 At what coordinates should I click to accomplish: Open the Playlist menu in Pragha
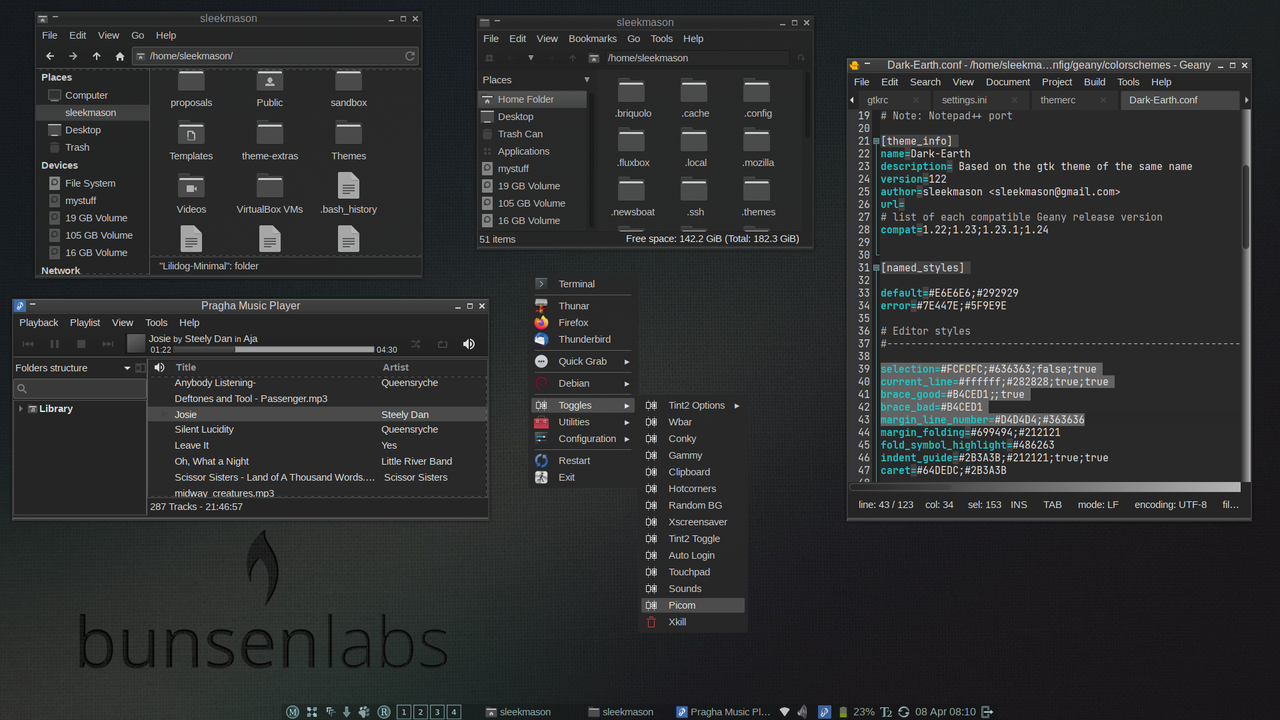coord(85,323)
